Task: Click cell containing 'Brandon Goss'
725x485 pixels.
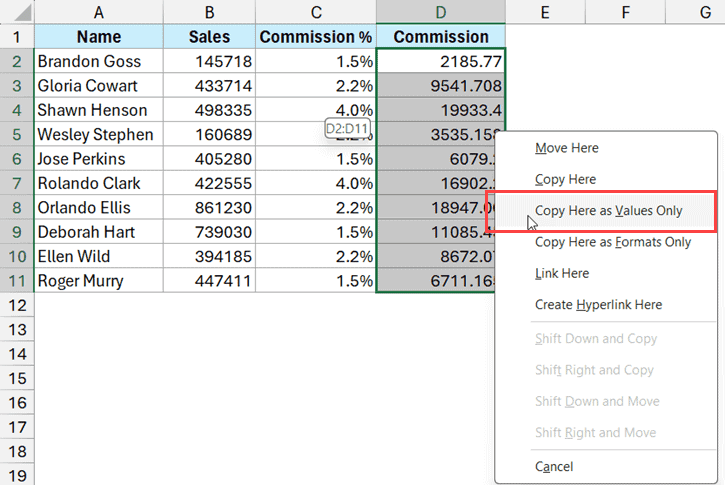Action: pyautogui.click(x=98, y=61)
